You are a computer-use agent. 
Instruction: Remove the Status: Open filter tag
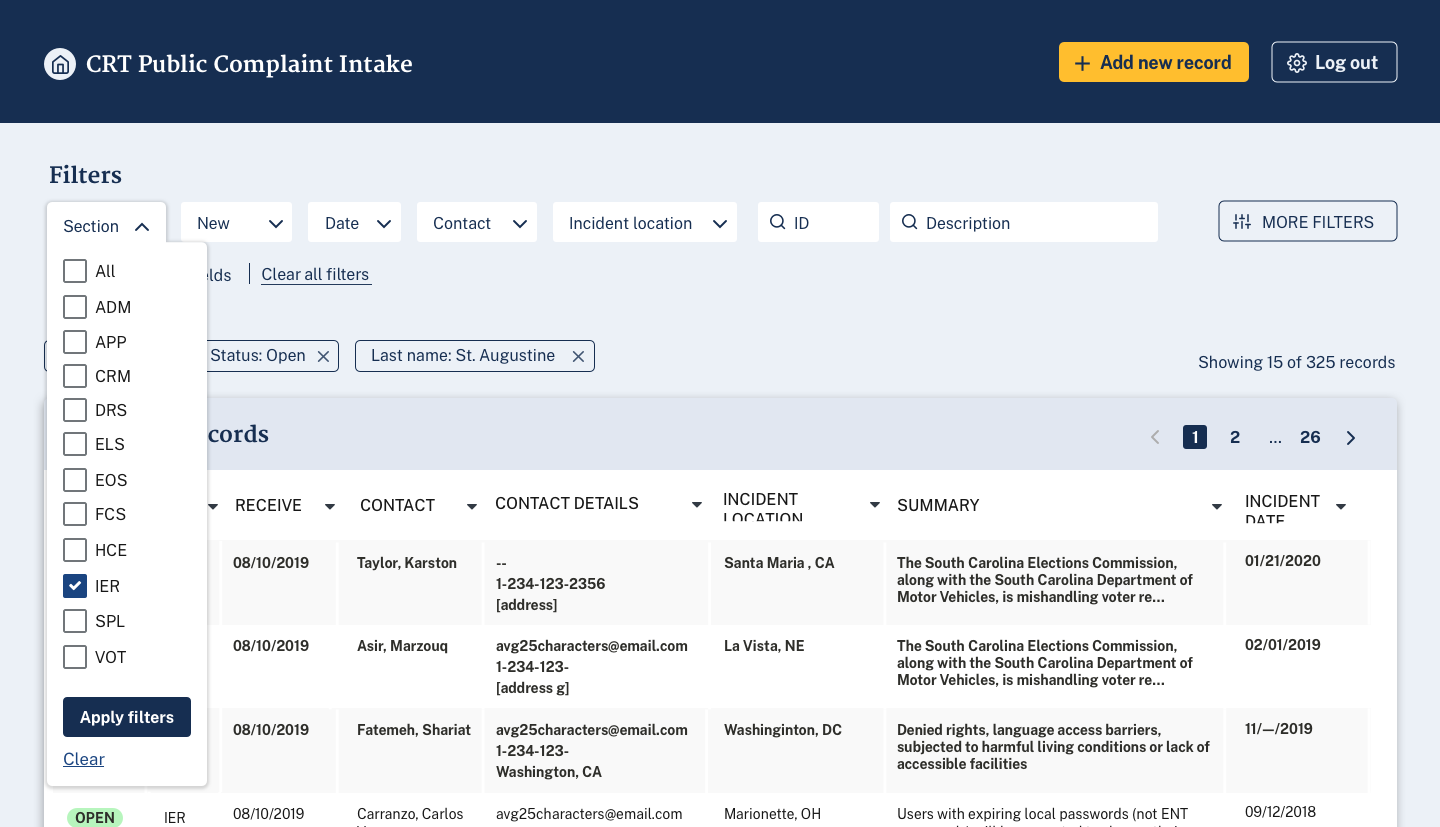(x=323, y=356)
